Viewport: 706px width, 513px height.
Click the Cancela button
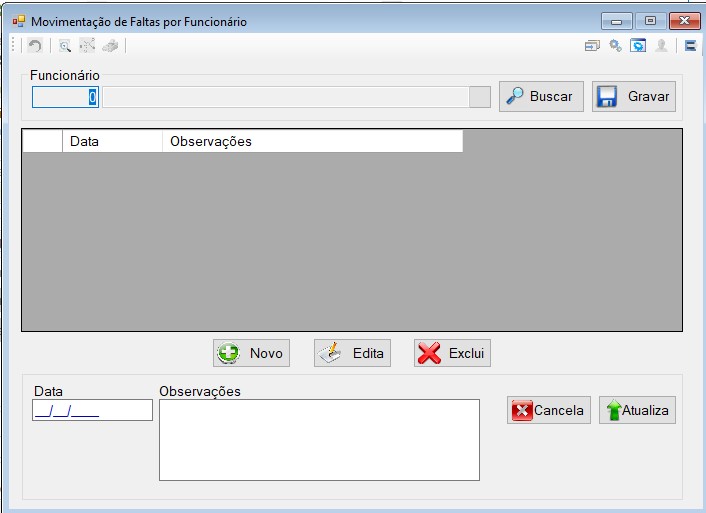pyautogui.click(x=549, y=410)
